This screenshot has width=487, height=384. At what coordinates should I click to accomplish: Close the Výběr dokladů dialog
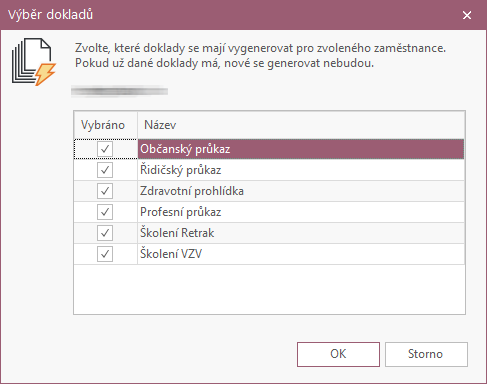click(x=467, y=15)
